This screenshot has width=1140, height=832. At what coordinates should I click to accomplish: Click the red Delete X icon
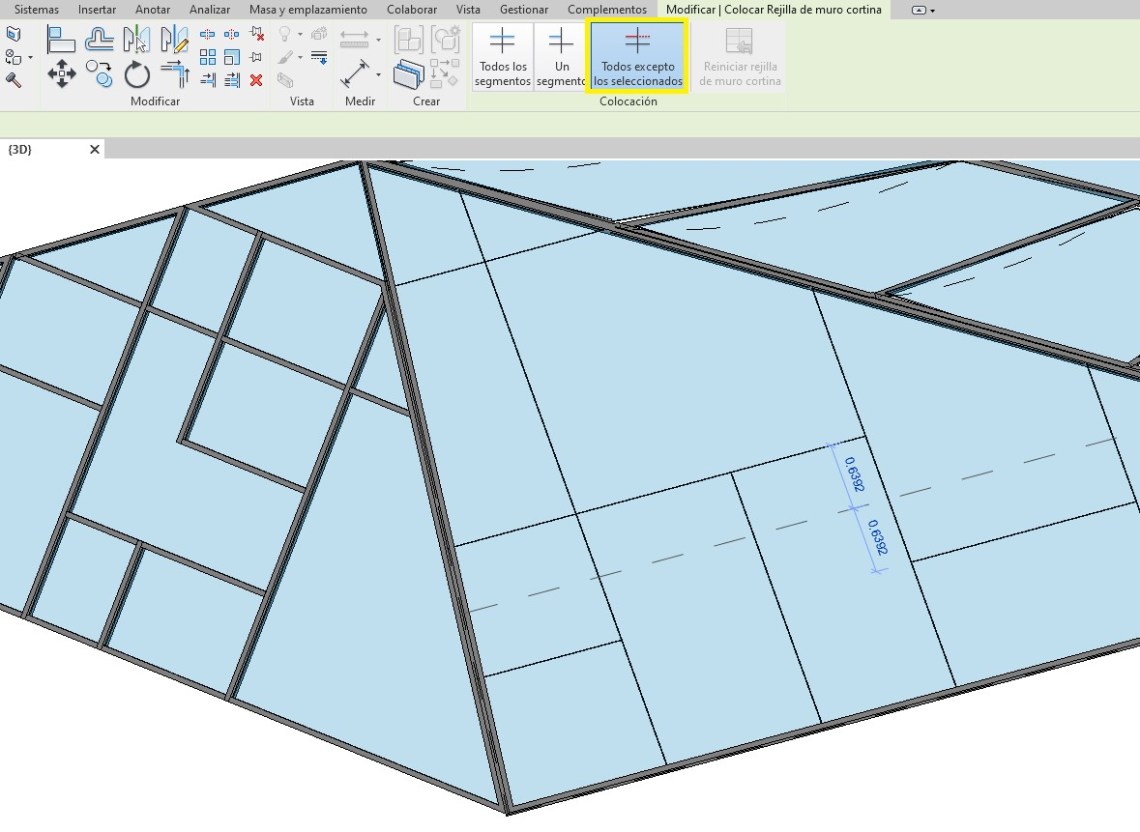pos(256,80)
